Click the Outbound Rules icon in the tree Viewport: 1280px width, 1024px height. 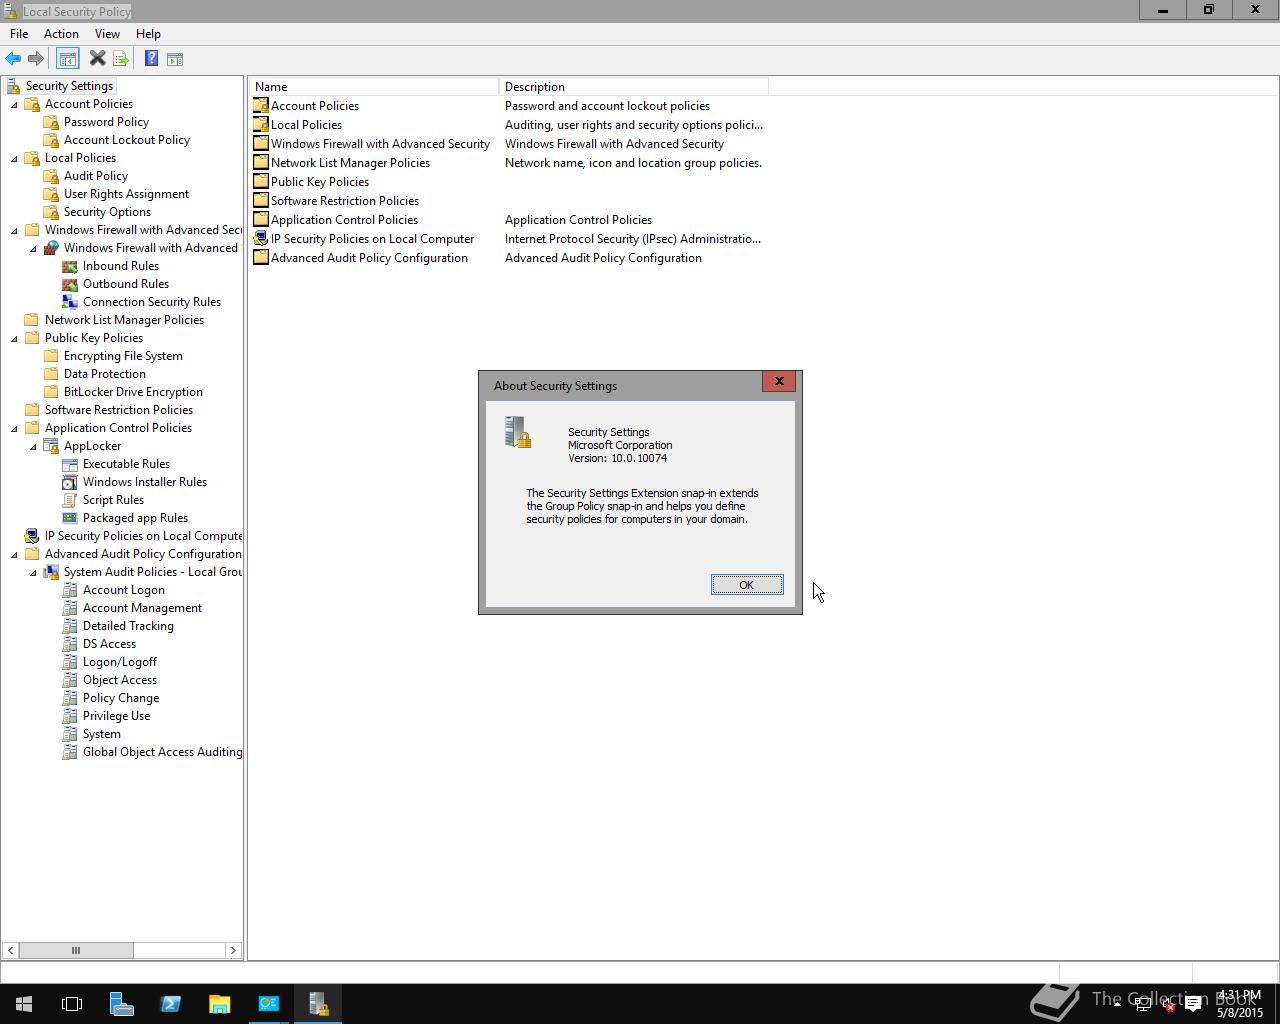(70, 284)
